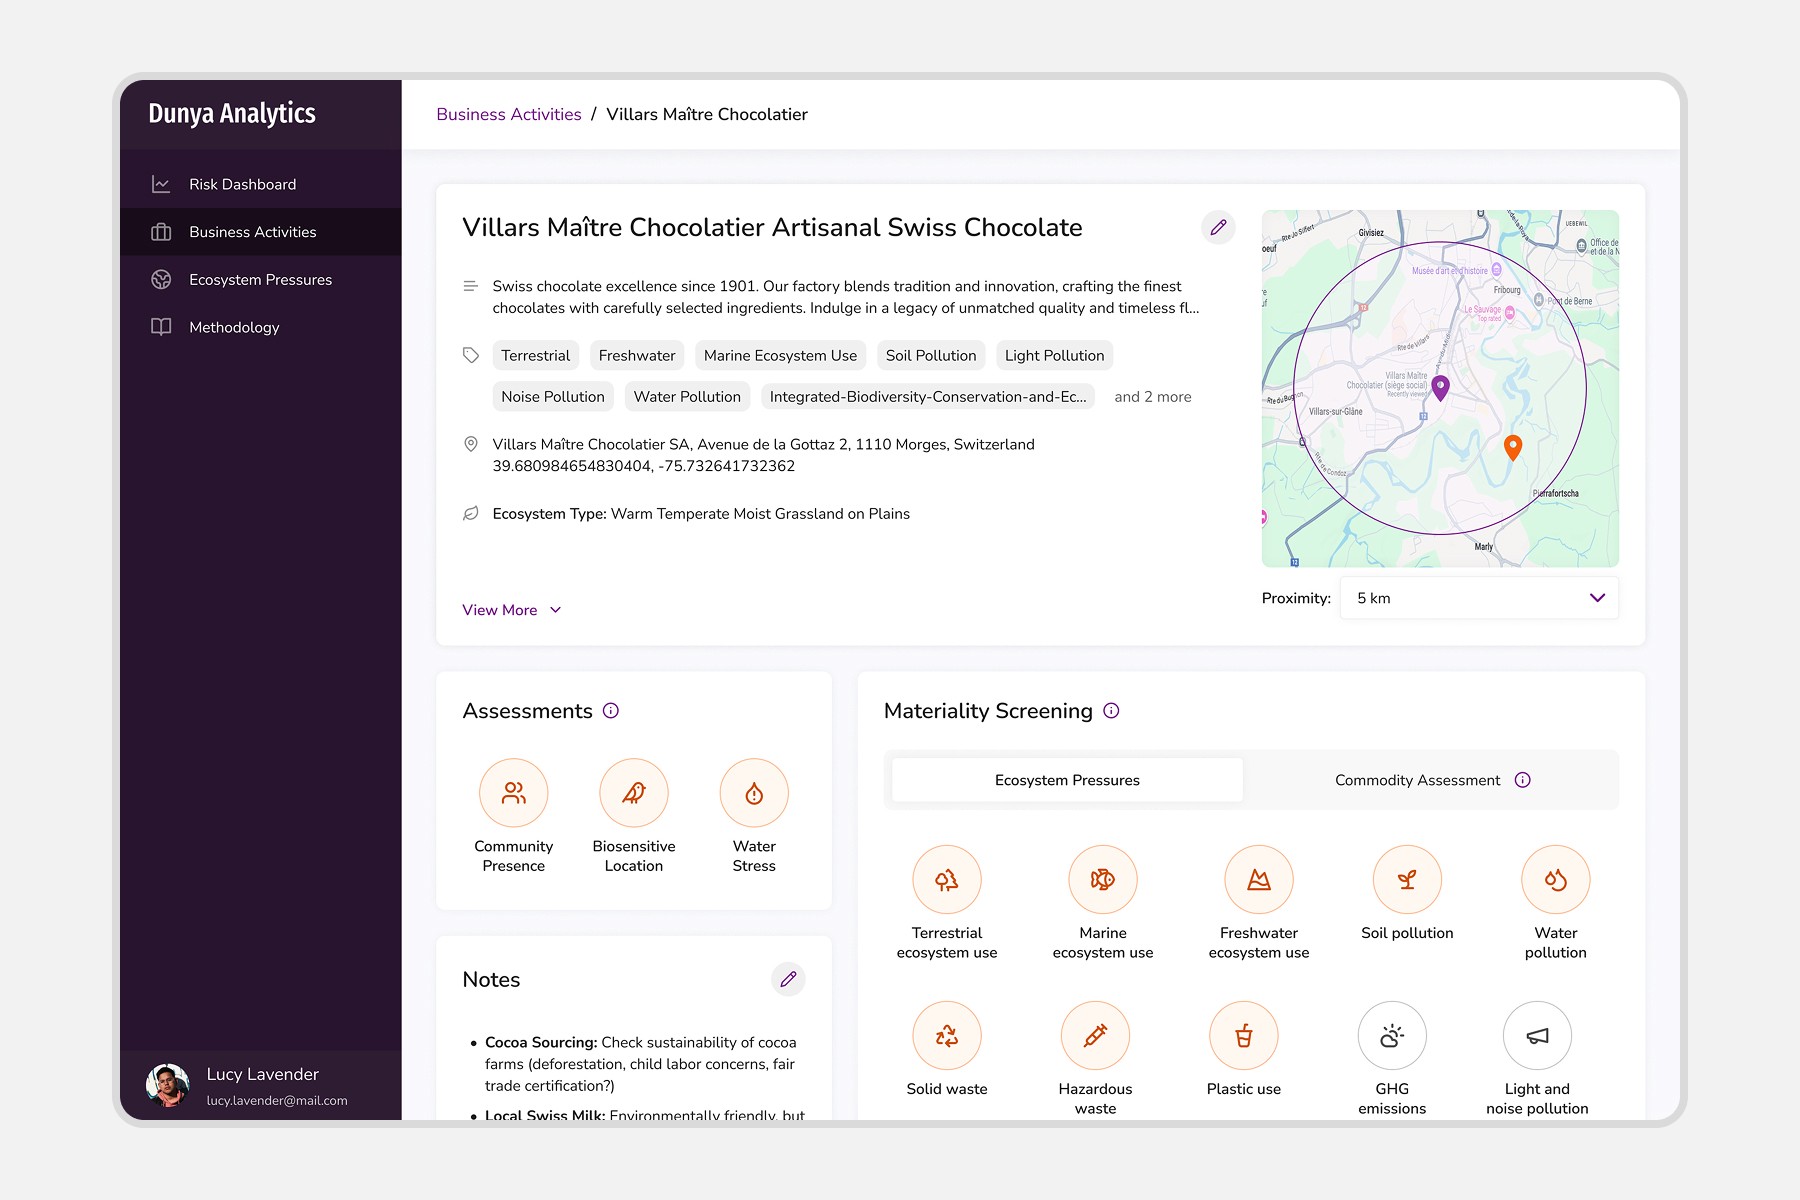Click the lucy.lavender@mail.com email text
The image size is (1800, 1200).
click(x=277, y=1101)
